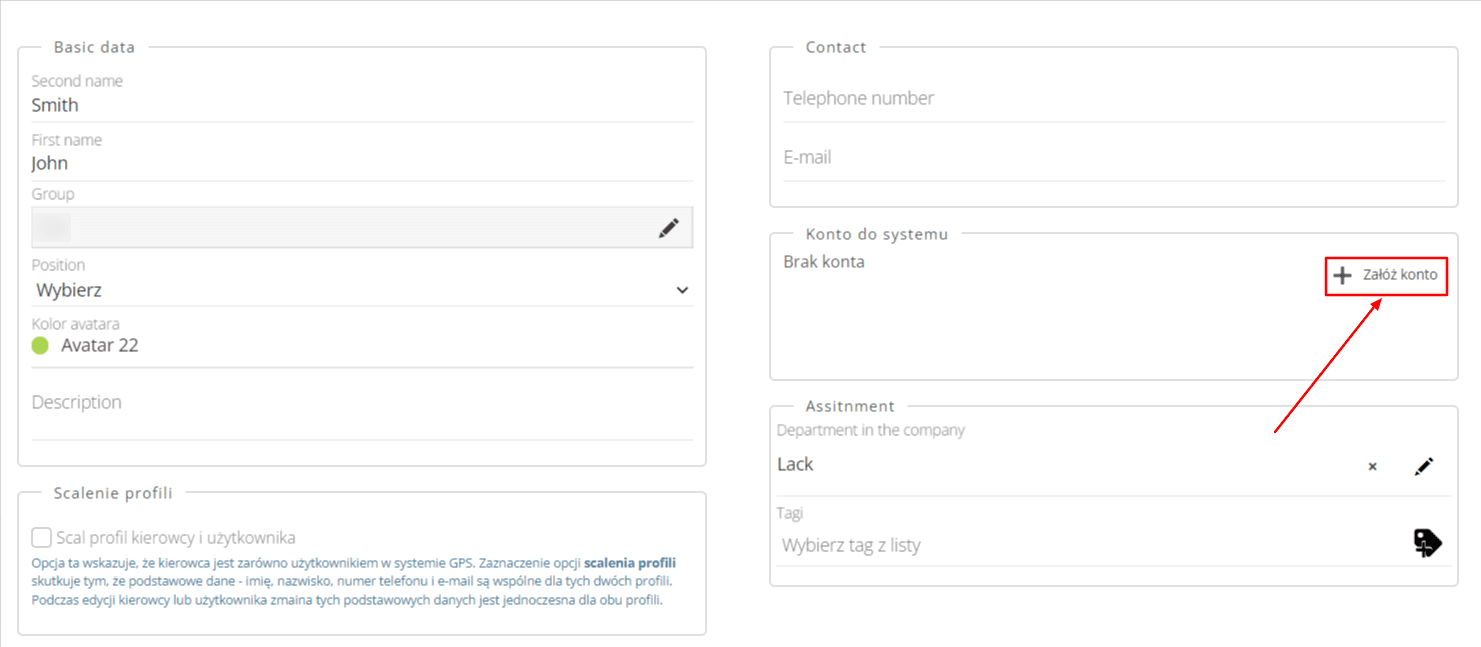Click the Contact section heading

click(x=836, y=47)
